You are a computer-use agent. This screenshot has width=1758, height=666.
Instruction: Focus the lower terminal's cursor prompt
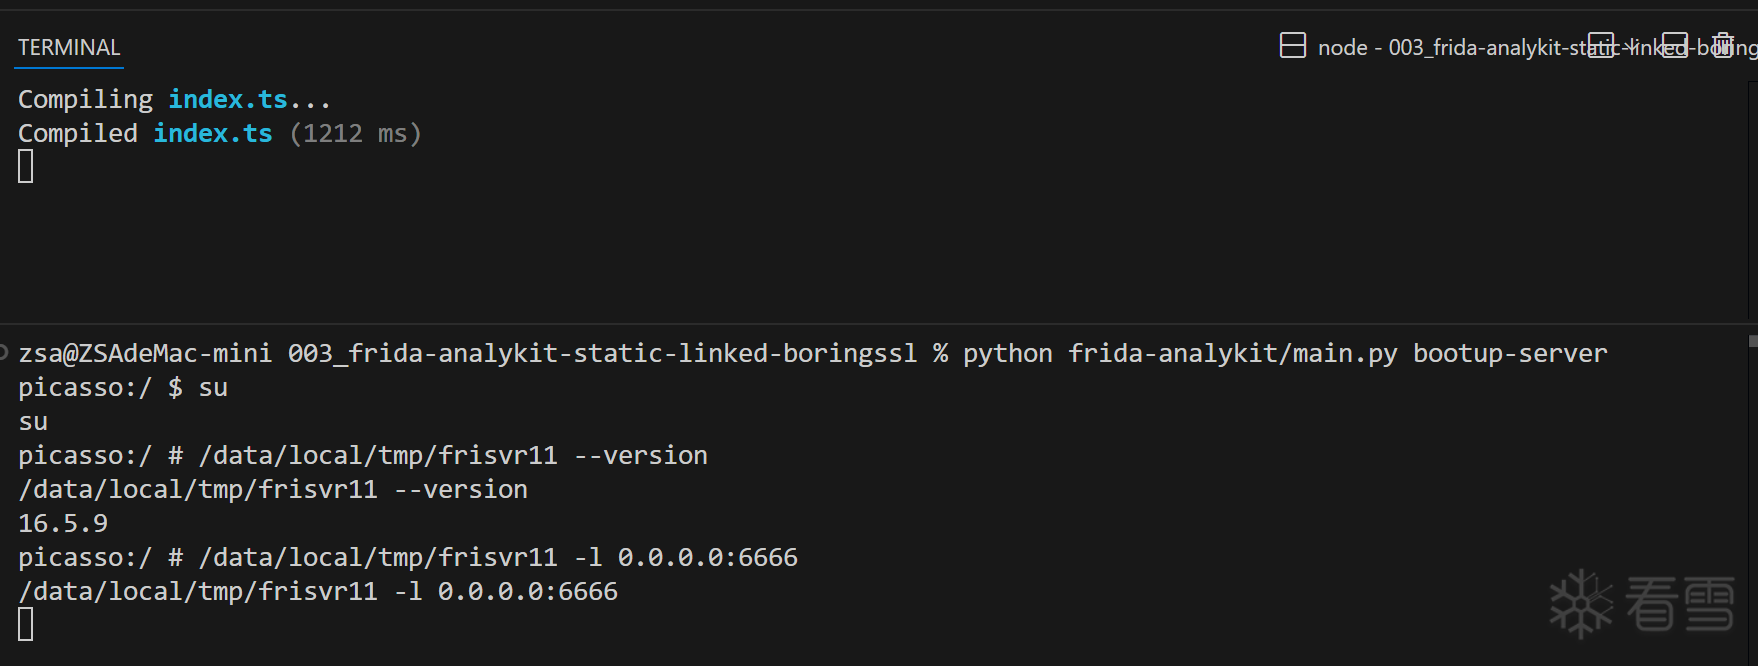[26, 624]
